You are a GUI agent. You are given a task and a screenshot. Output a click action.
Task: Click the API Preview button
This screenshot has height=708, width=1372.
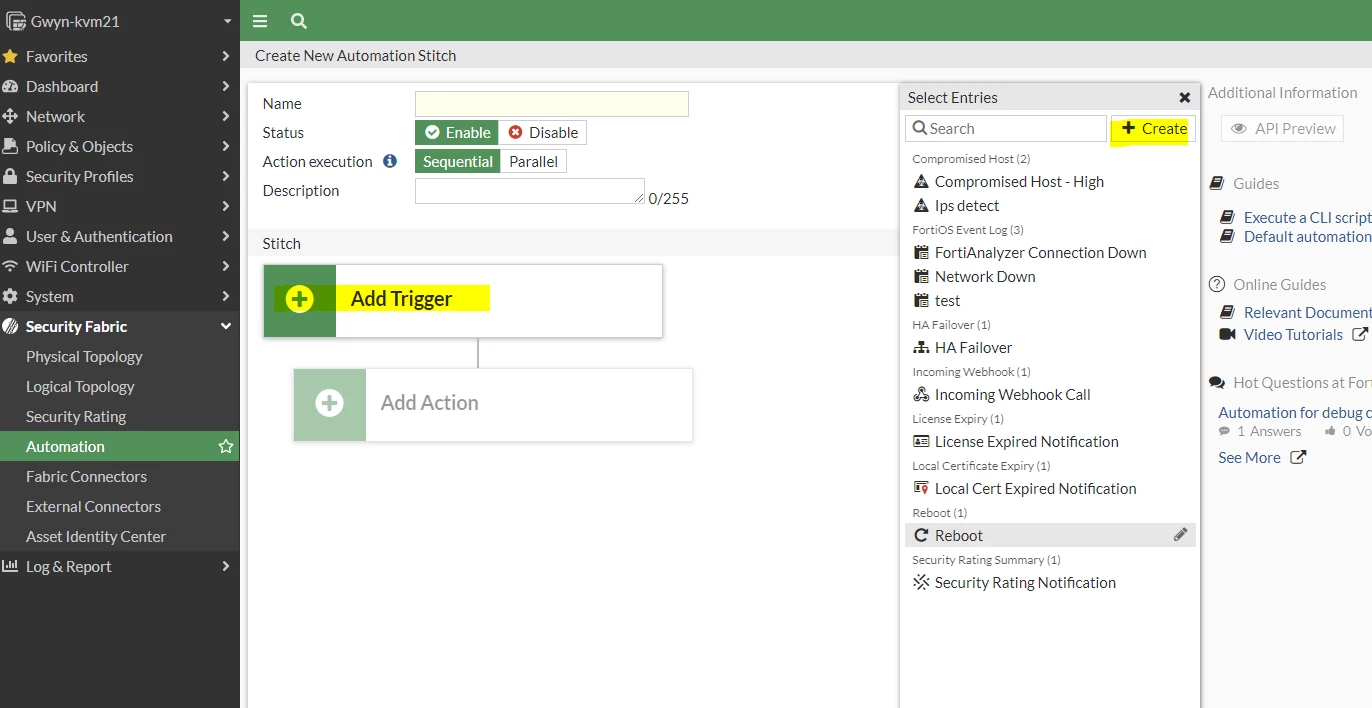[1283, 129]
